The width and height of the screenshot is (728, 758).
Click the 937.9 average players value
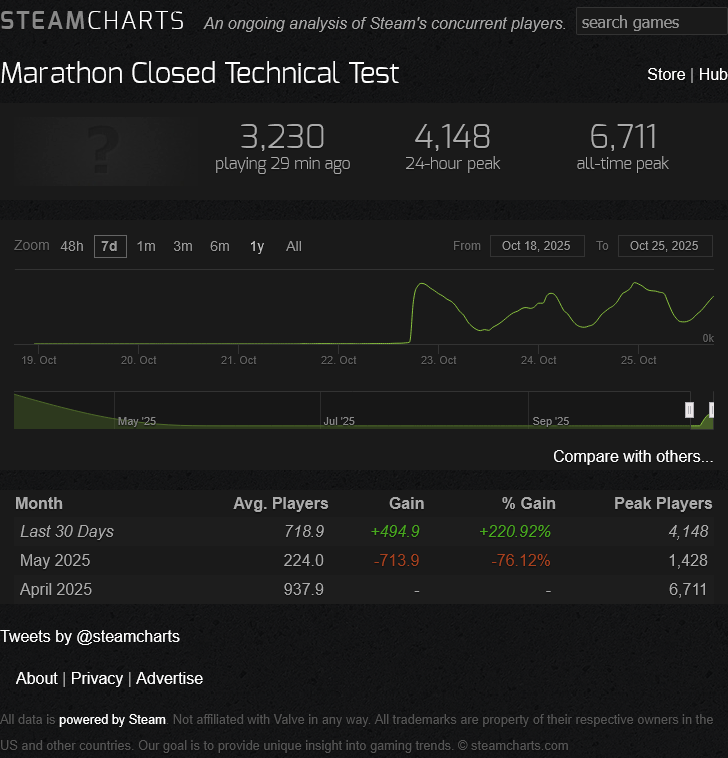coord(304,590)
